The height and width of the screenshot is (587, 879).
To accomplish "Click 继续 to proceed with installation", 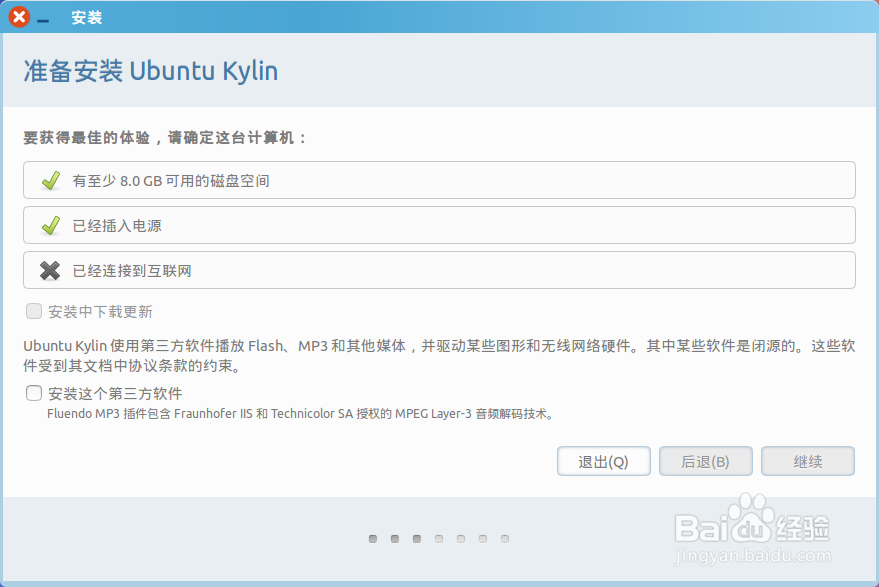I will click(x=808, y=461).
